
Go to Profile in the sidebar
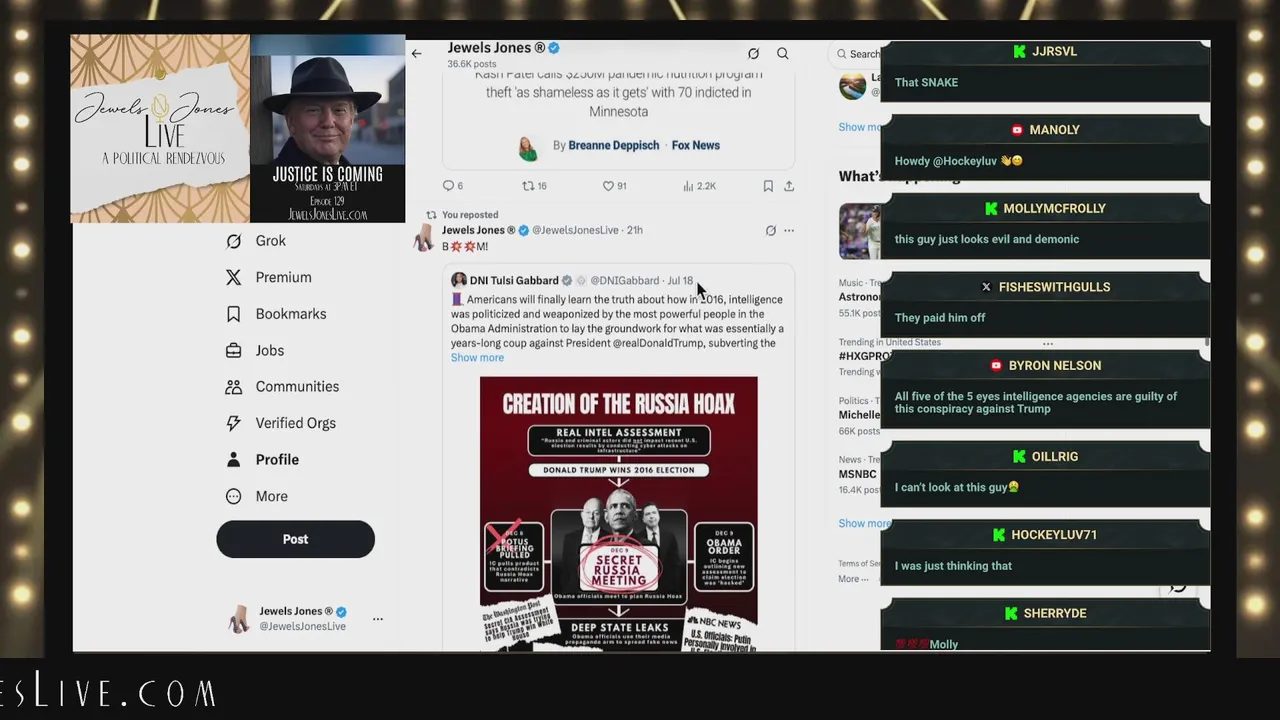point(262,460)
